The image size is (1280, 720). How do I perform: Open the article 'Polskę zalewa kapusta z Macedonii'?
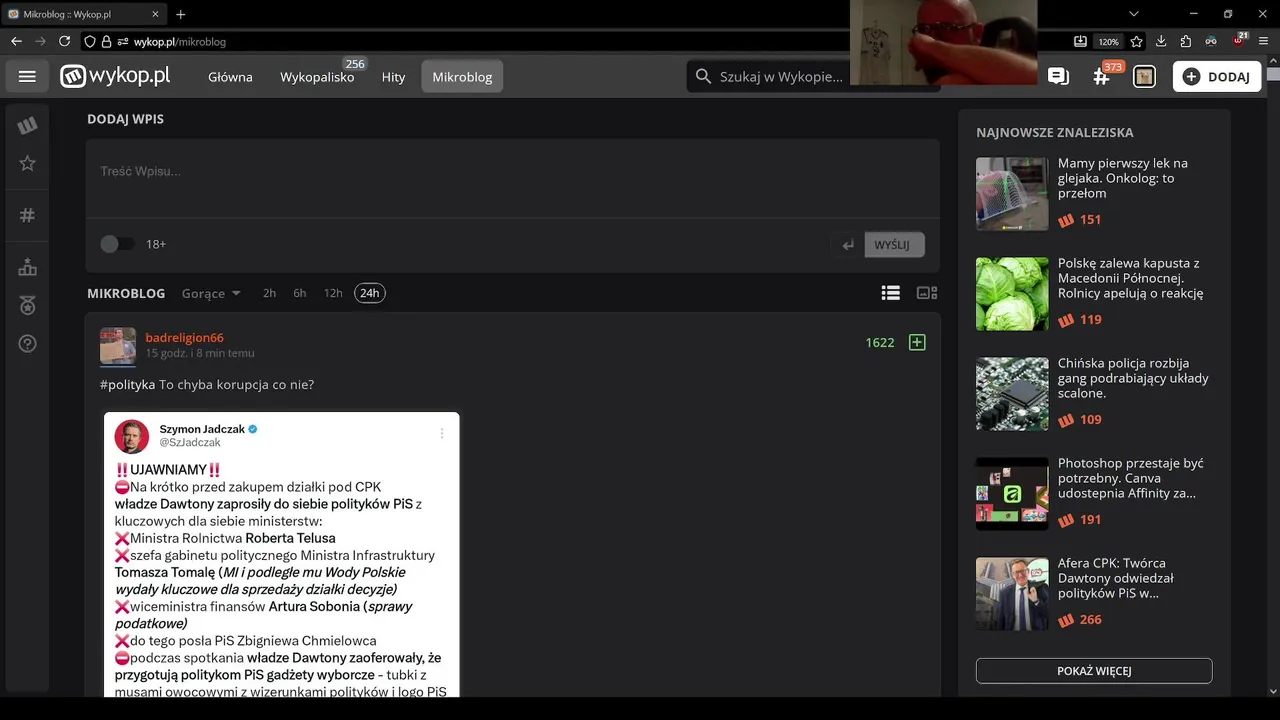tap(1130, 278)
